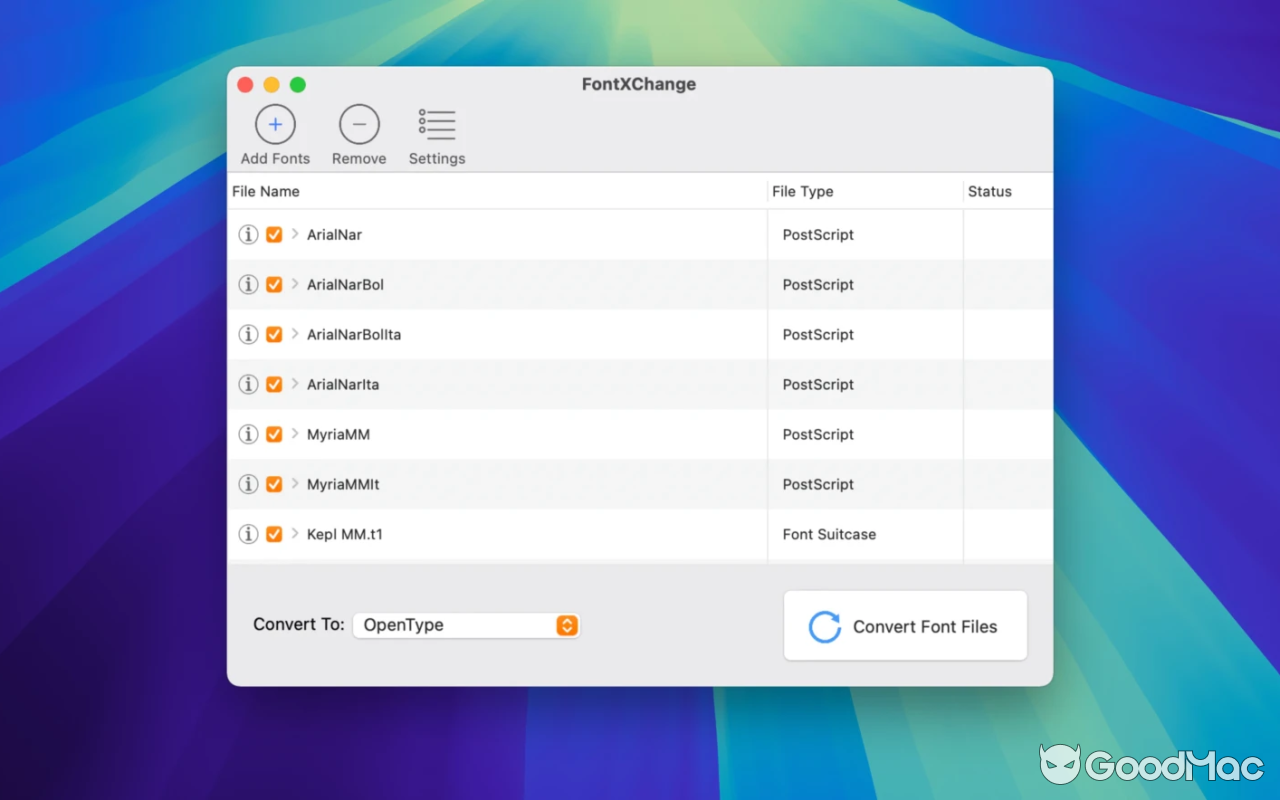
Task: Expand the disclosure arrow beside ArialNarIta
Action: click(x=294, y=384)
